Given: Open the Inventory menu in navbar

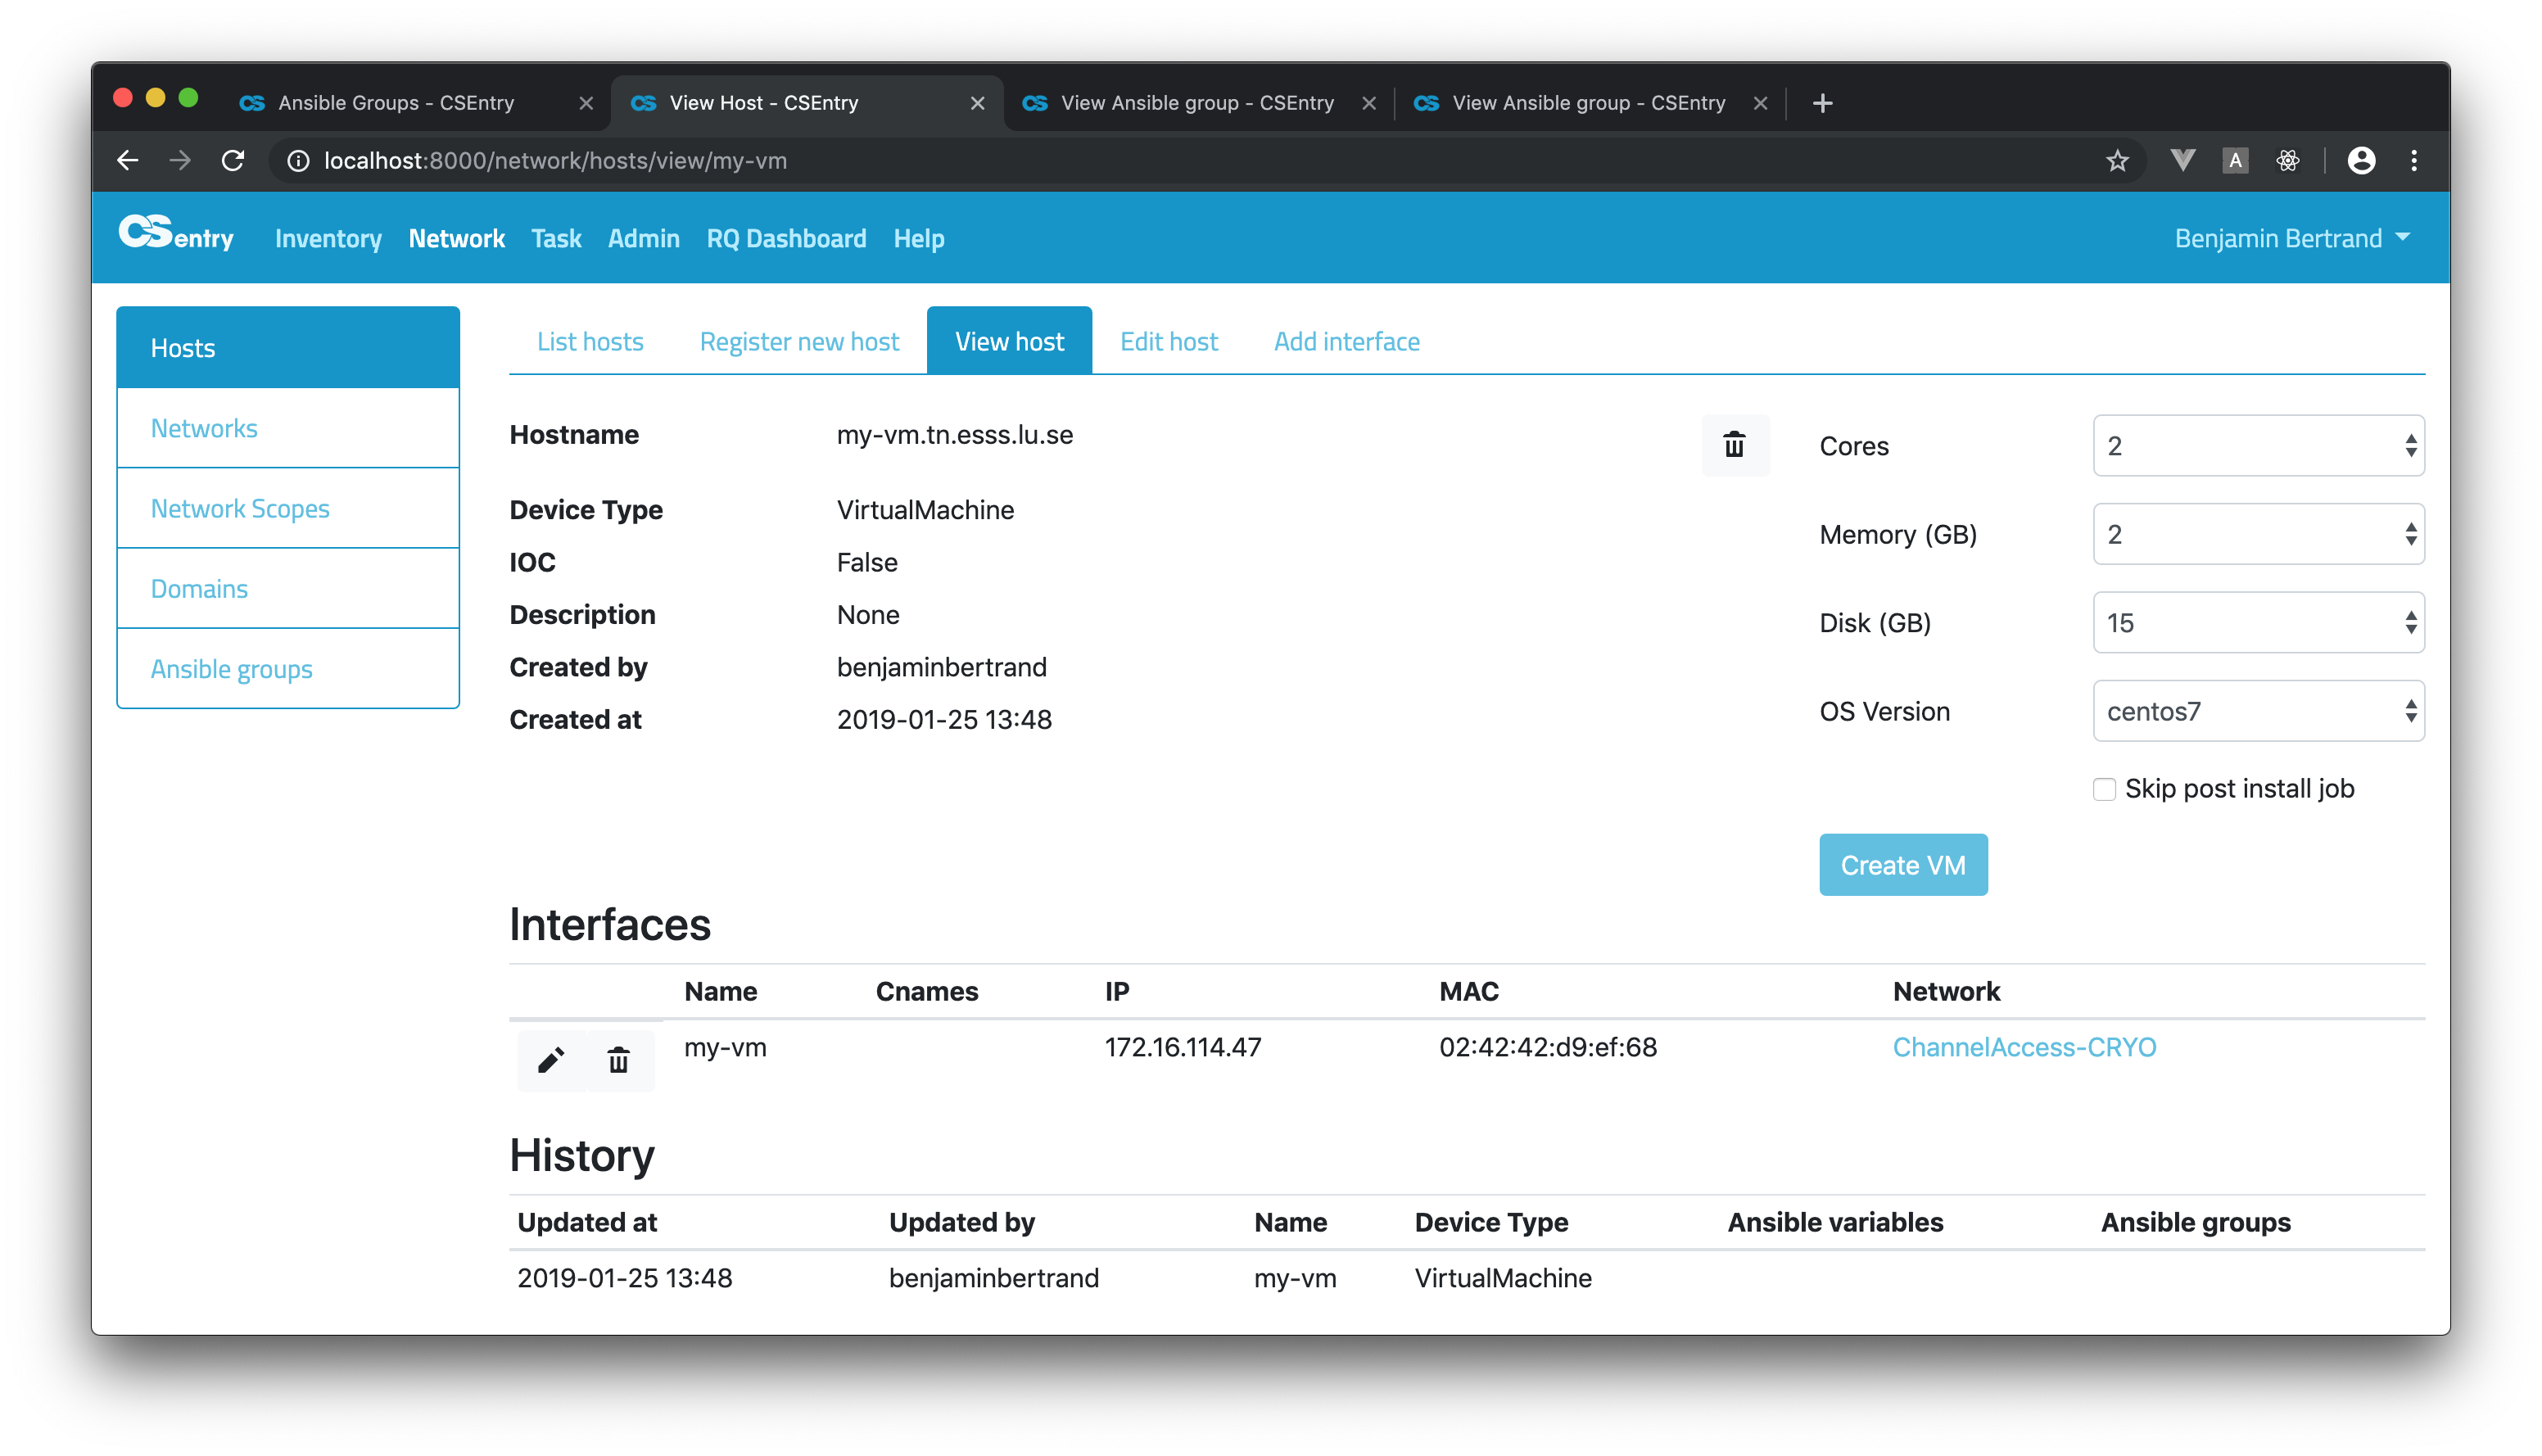Looking at the screenshot, I should 328,239.
